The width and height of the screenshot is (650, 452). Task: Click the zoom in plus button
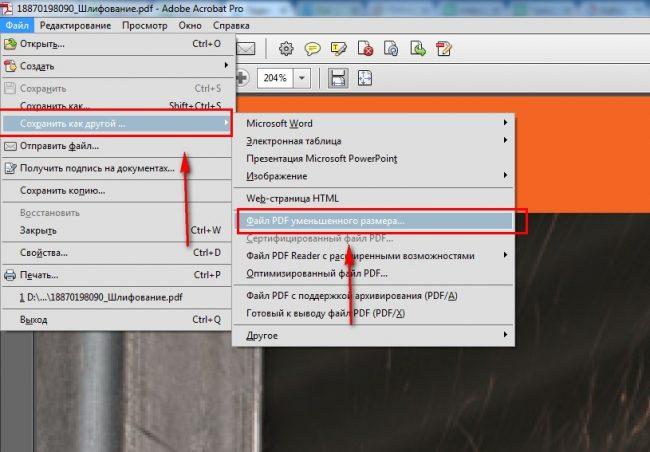coord(242,78)
